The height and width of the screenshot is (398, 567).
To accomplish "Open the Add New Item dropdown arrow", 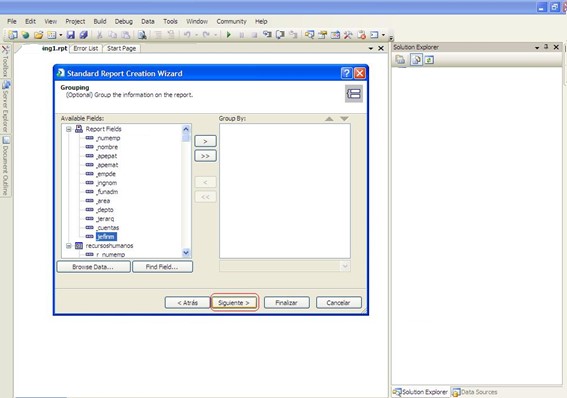I will (x=60, y=35).
